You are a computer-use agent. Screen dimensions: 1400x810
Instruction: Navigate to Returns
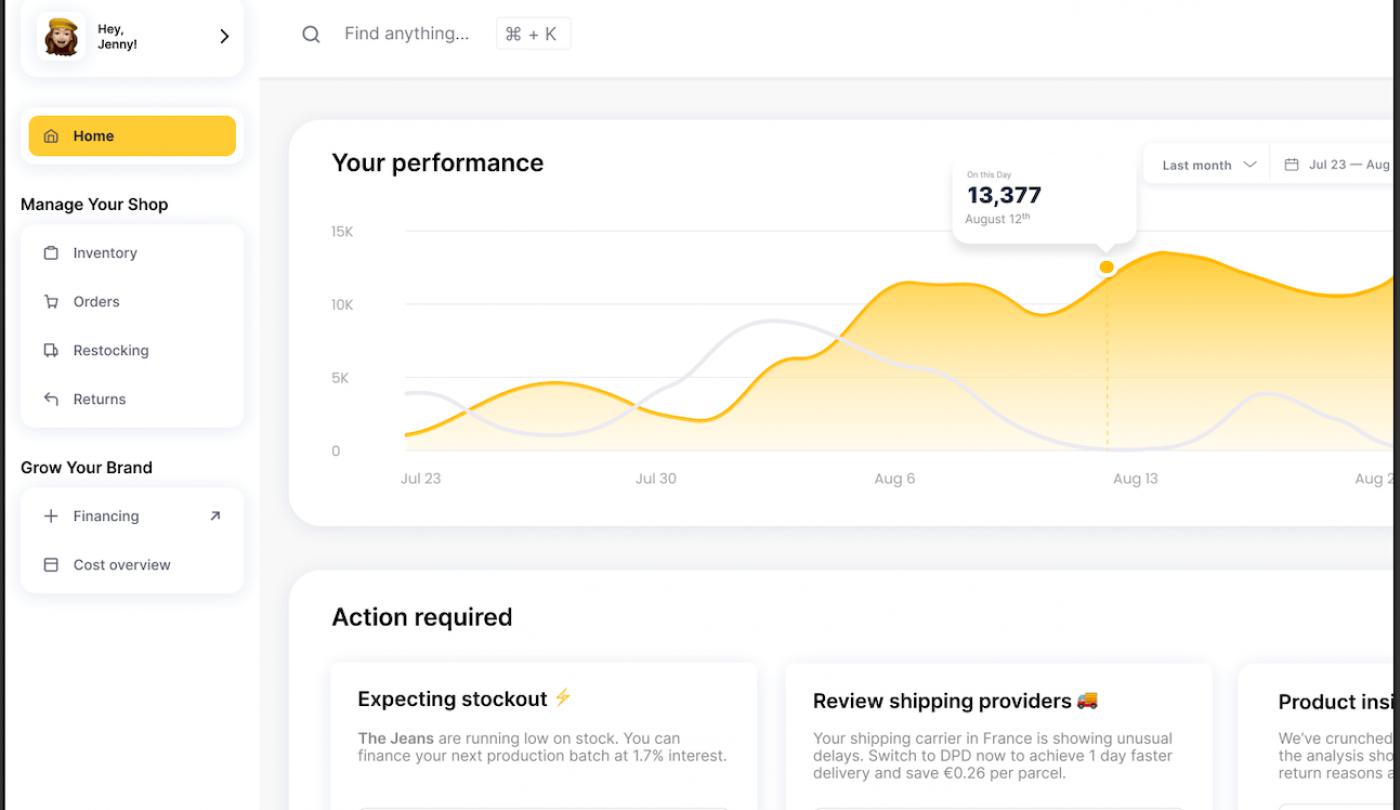[x=132, y=399]
